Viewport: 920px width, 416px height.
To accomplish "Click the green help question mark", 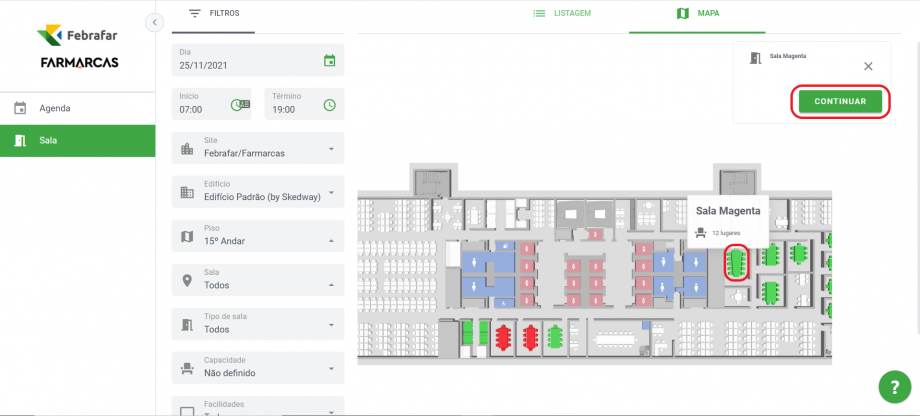I will (x=891, y=387).
